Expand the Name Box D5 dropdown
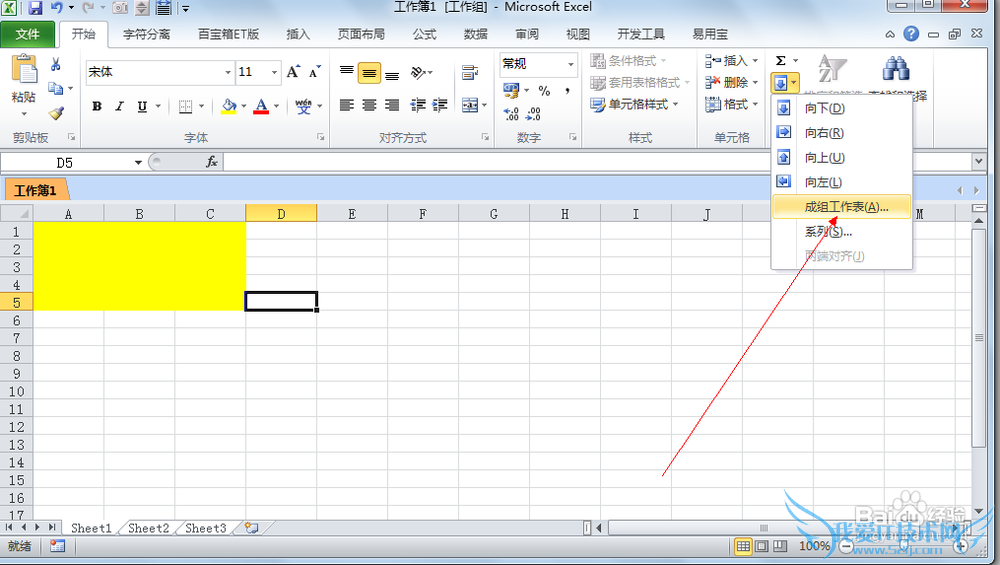 pyautogui.click(x=138, y=163)
